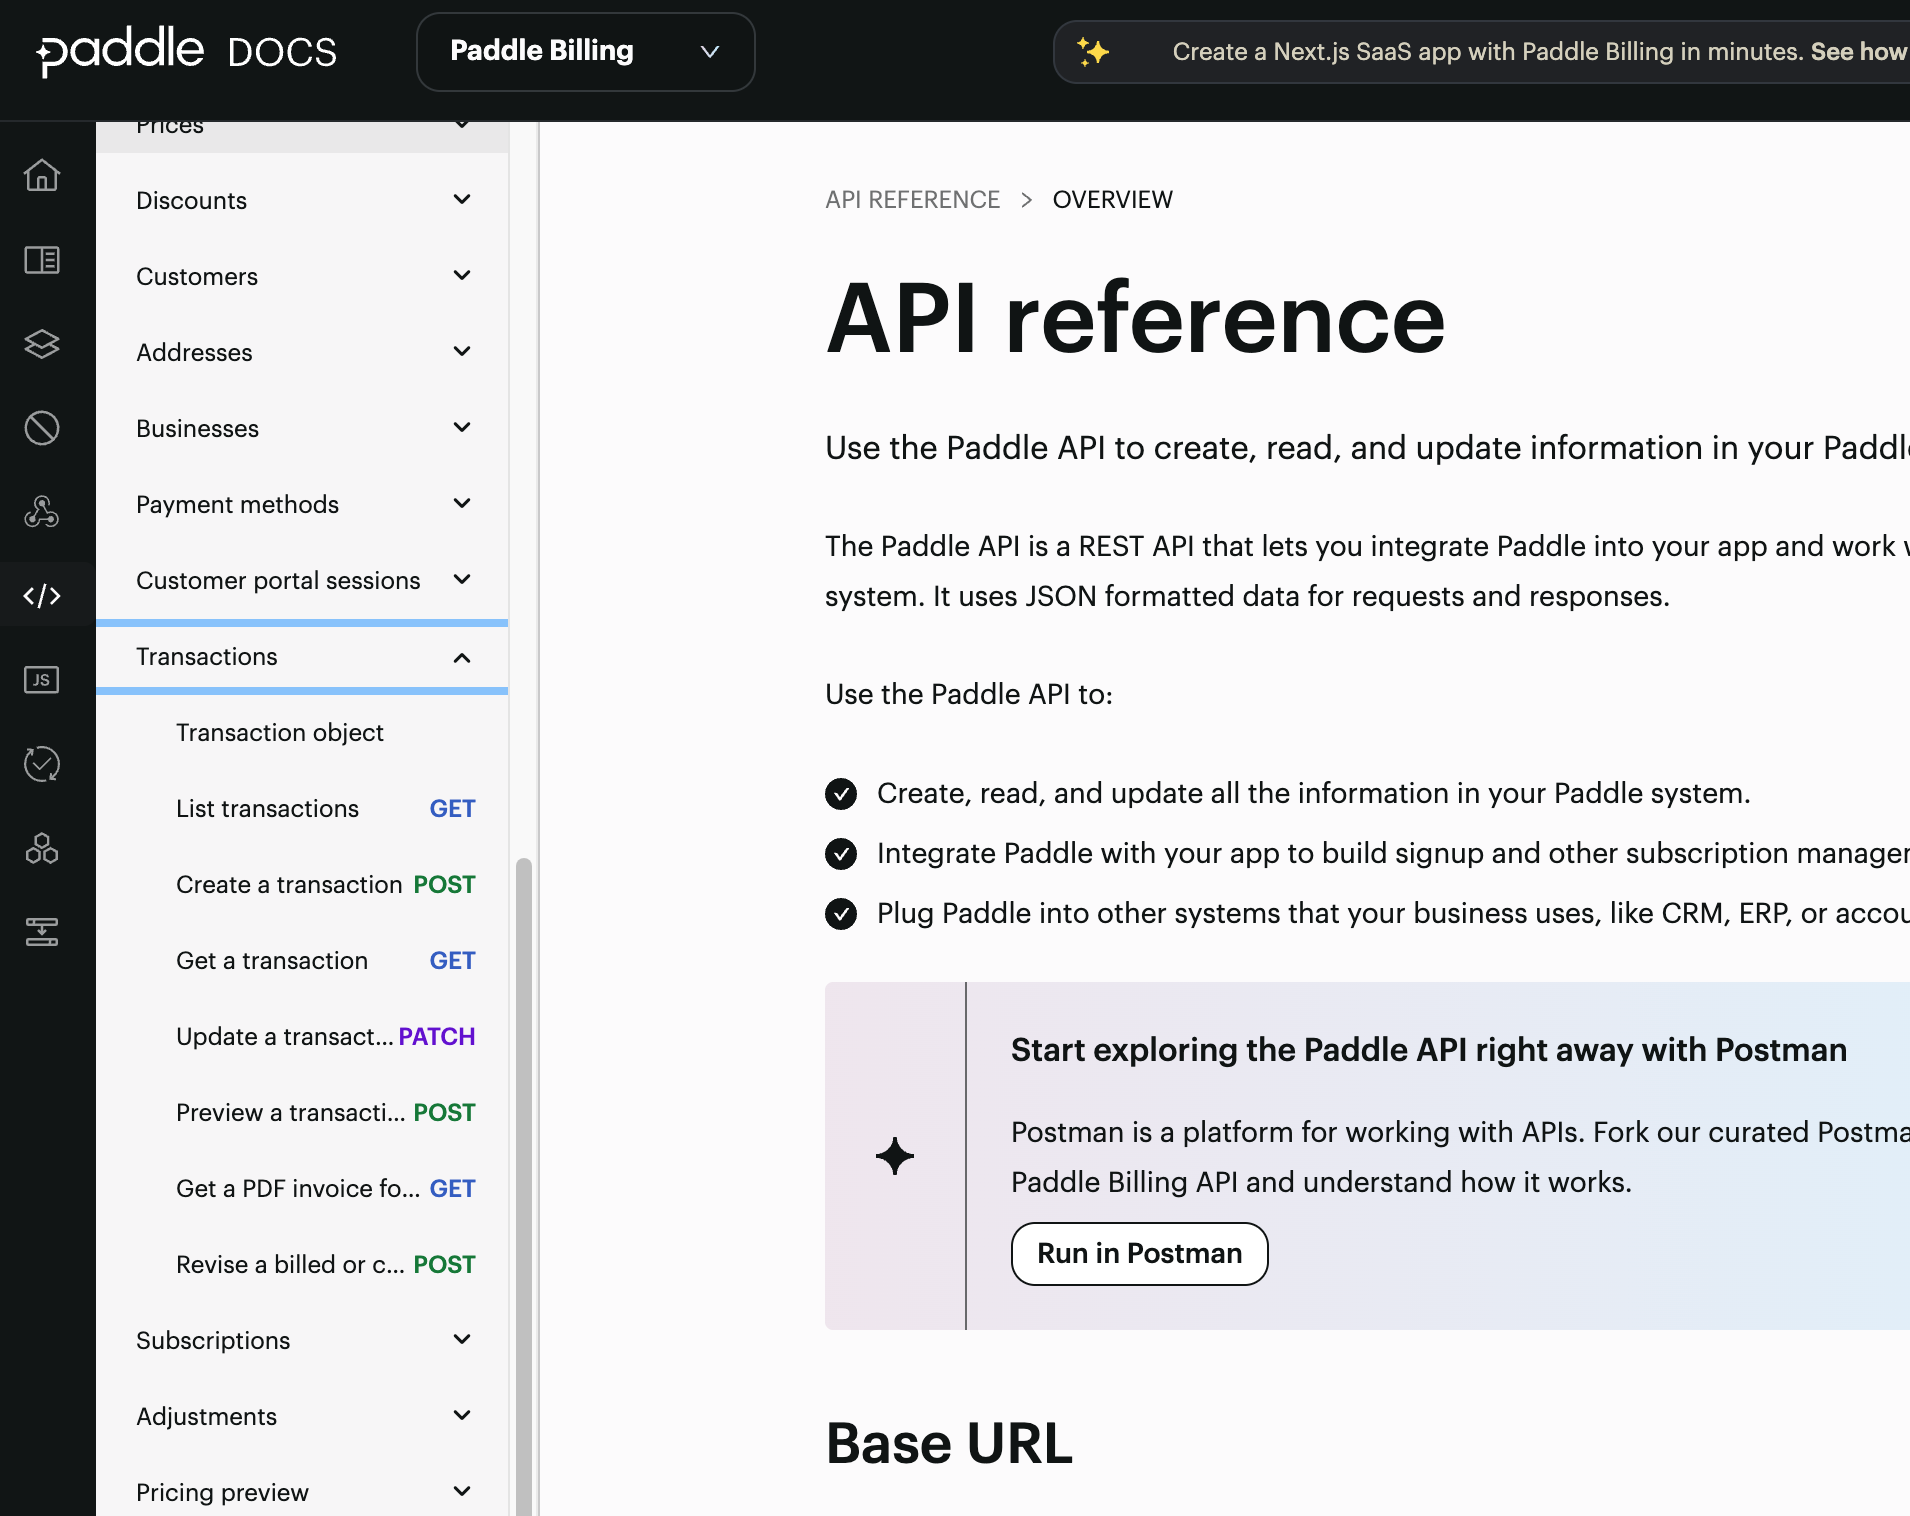The width and height of the screenshot is (1910, 1516).
Task: Select the circular checkmark icon in rail
Action: 42,764
